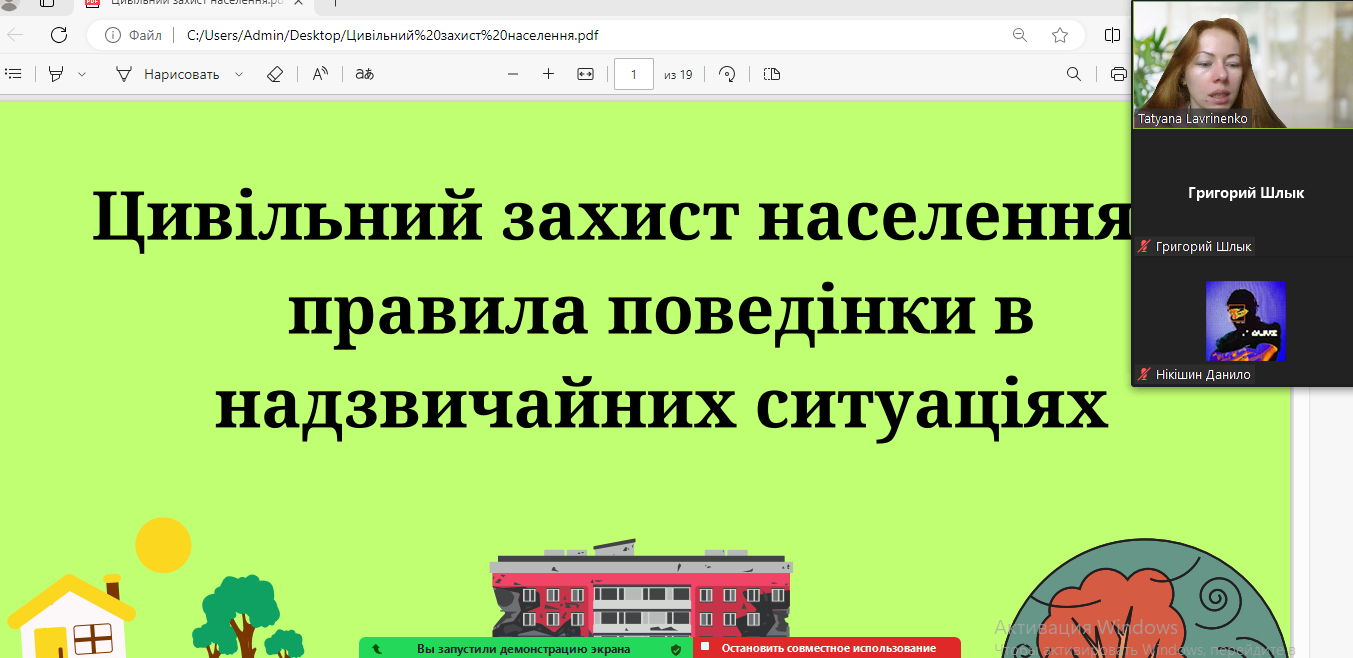This screenshot has width=1353, height=658.
Task: Select the highlighter tool
Action: 56,74
